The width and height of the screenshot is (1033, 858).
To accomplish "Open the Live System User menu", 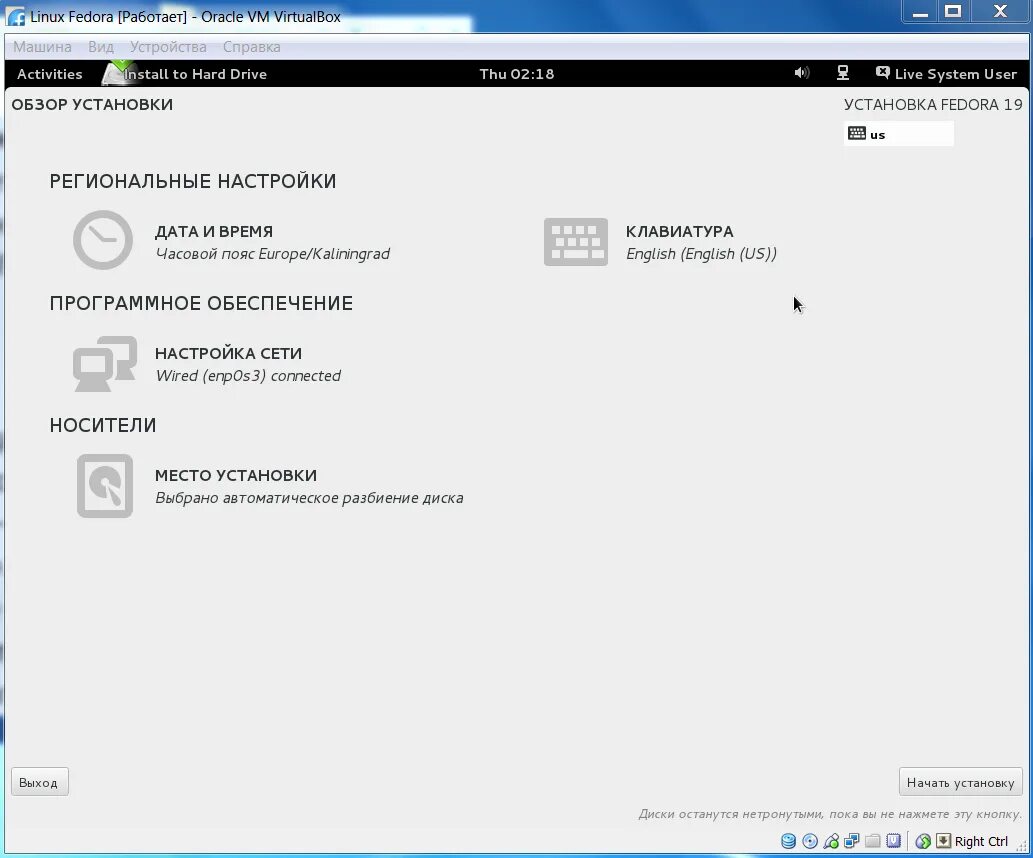I will 955,74.
